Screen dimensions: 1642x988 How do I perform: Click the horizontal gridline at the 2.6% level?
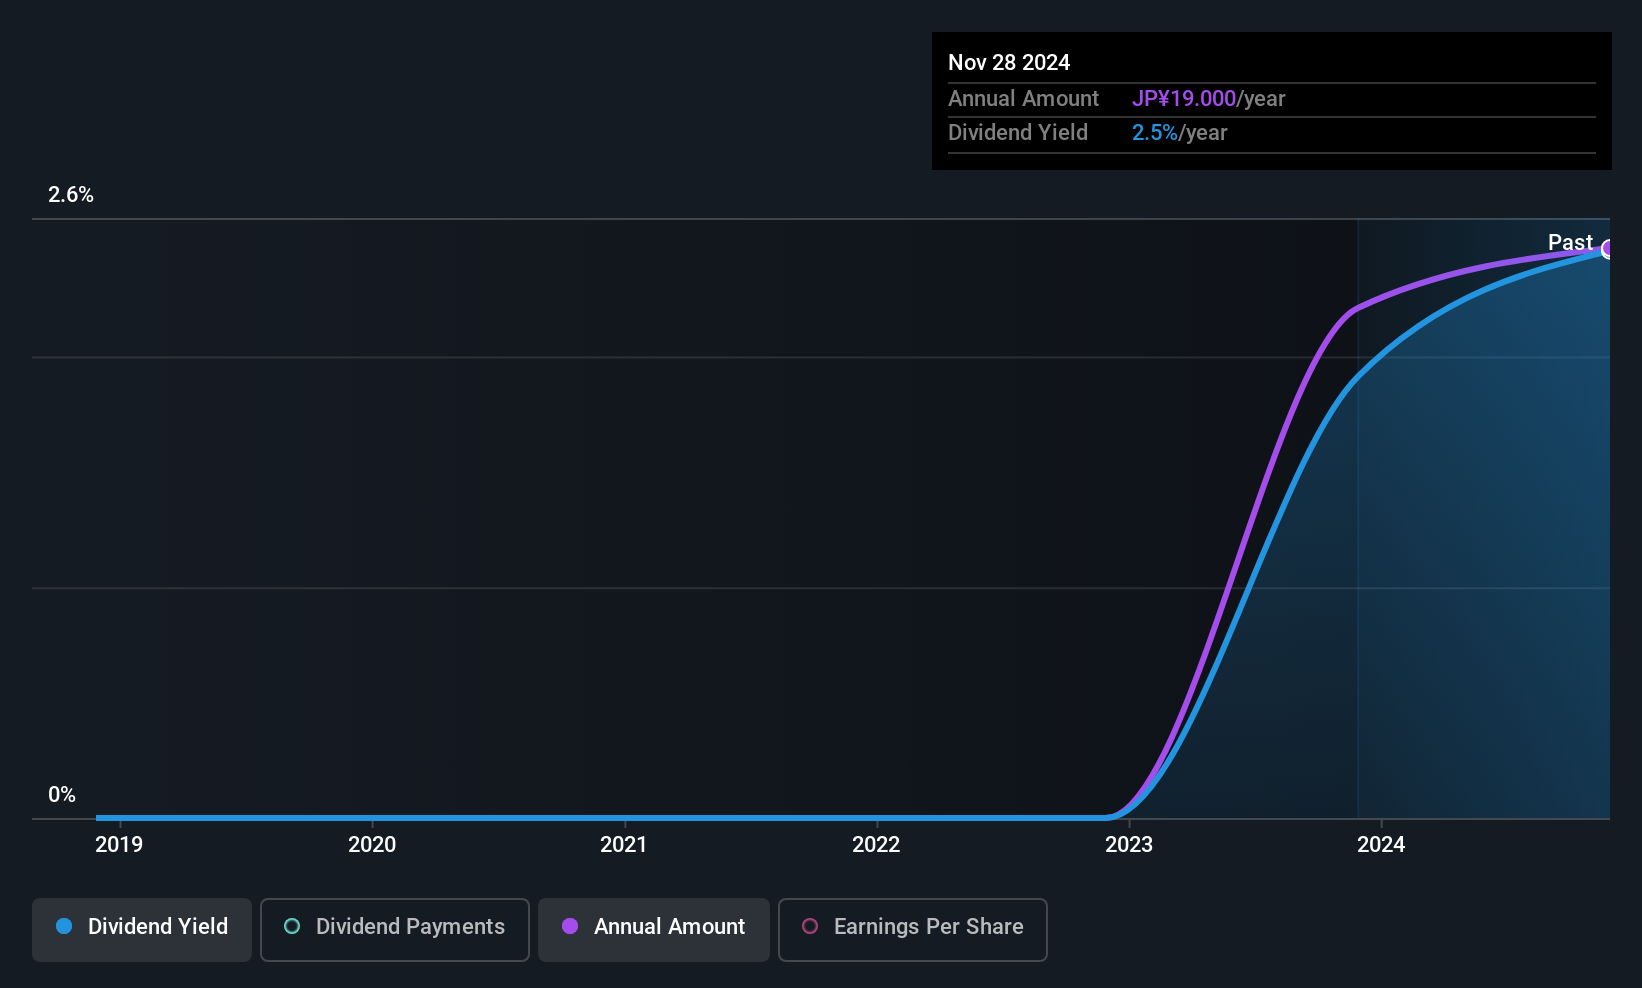(700, 219)
